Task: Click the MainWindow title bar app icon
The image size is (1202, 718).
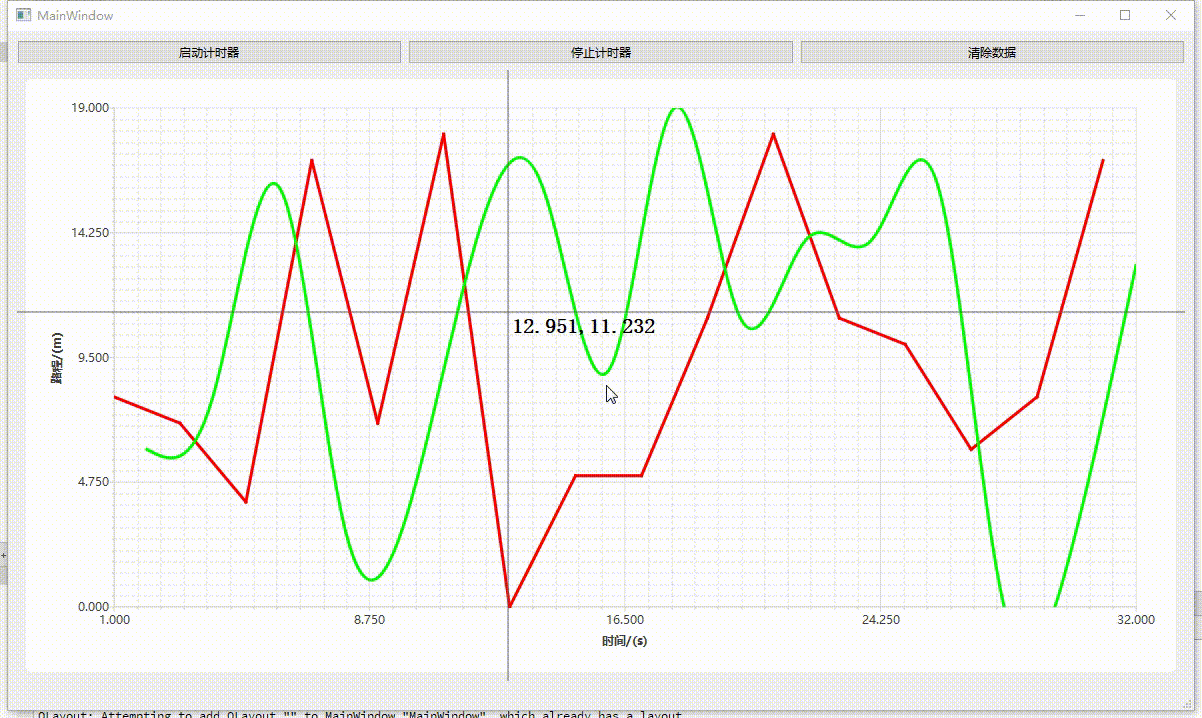Action: tap(24, 15)
